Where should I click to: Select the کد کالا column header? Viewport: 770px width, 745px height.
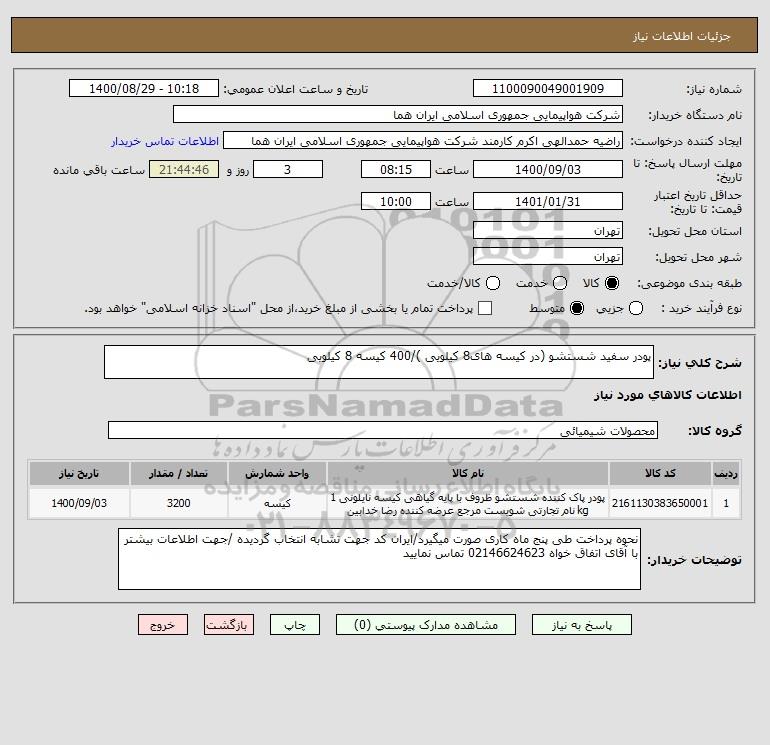point(660,473)
